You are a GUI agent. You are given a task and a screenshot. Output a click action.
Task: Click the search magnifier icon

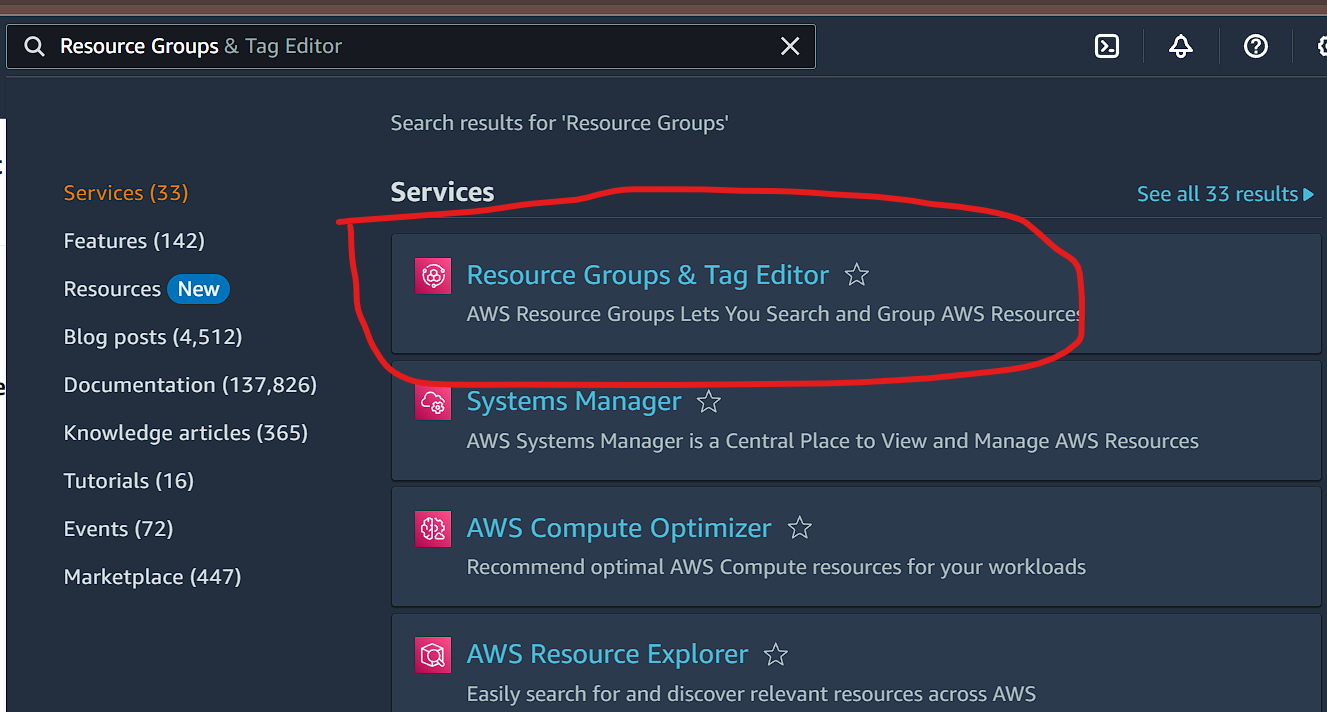[34, 47]
